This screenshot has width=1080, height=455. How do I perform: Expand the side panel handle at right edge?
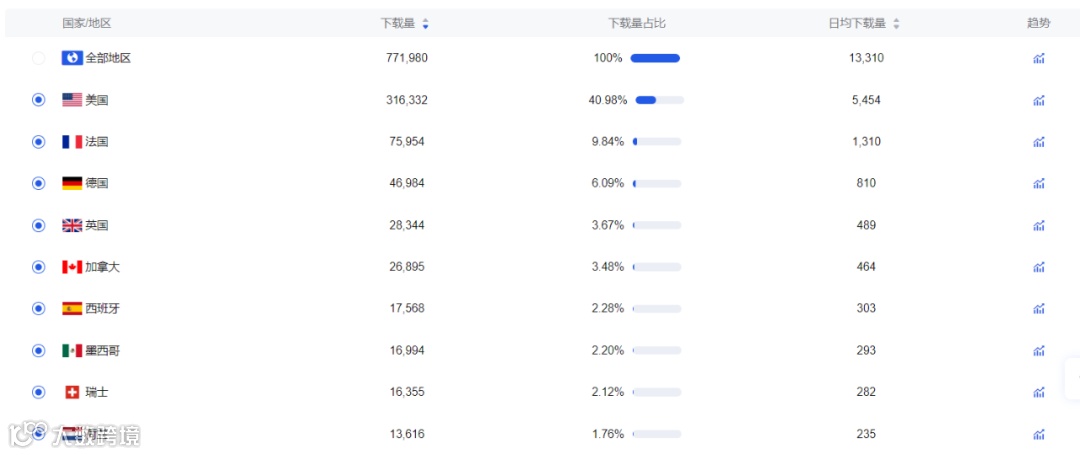click(1073, 379)
